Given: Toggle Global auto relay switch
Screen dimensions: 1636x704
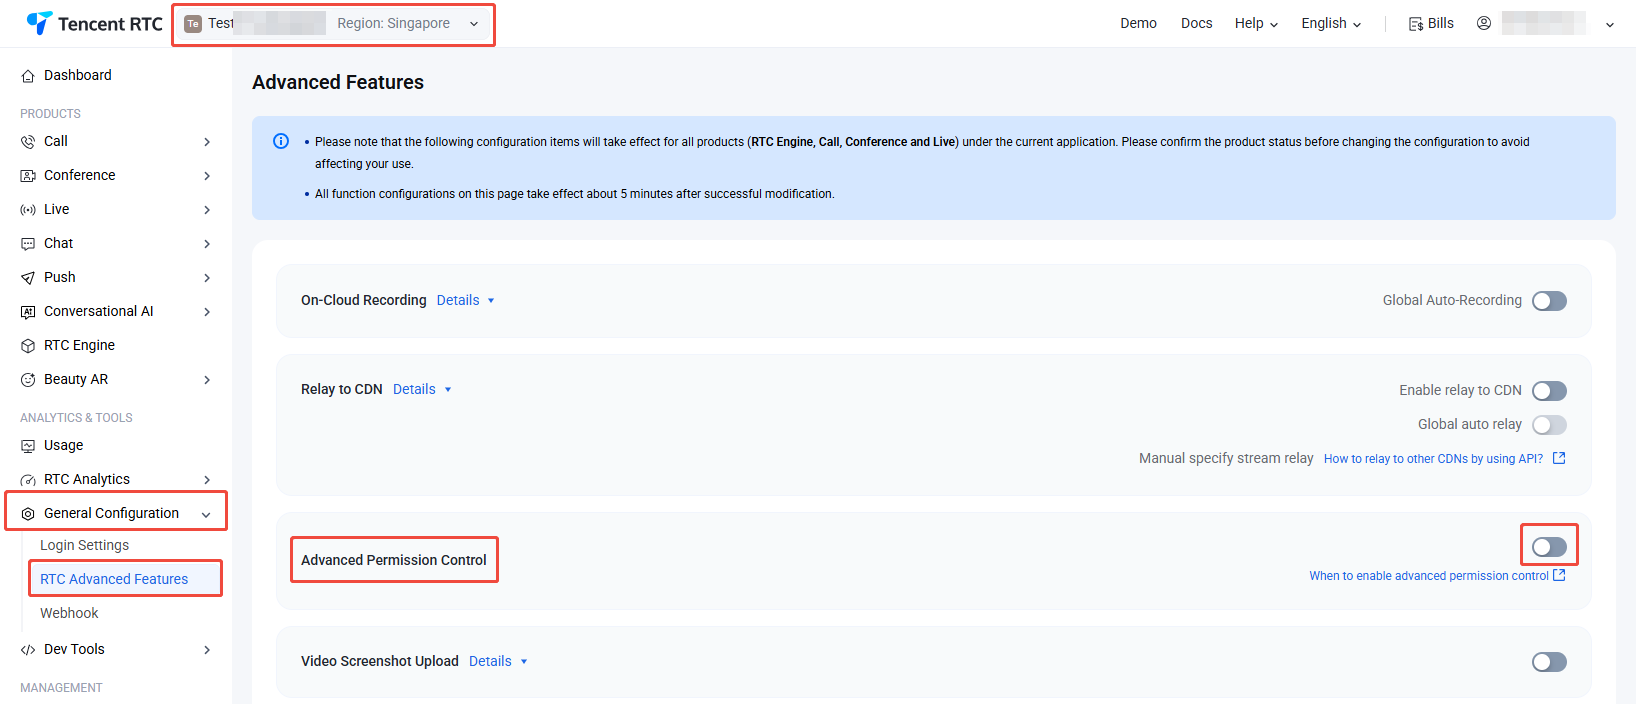Looking at the screenshot, I should [x=1549, y=425].
